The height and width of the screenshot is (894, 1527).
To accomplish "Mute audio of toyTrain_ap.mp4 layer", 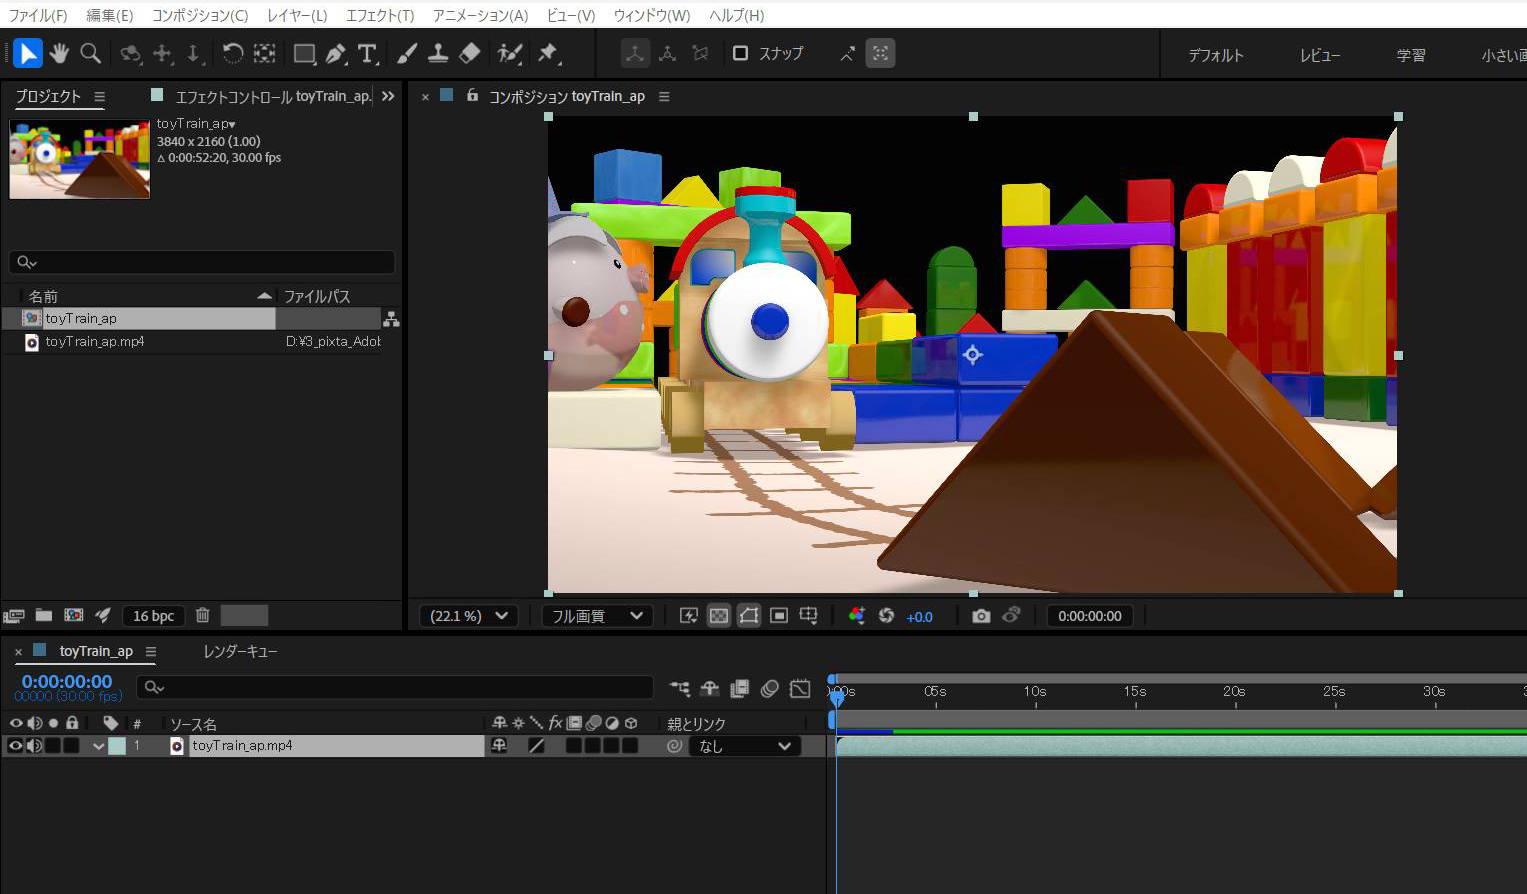I will click(34, 746).
